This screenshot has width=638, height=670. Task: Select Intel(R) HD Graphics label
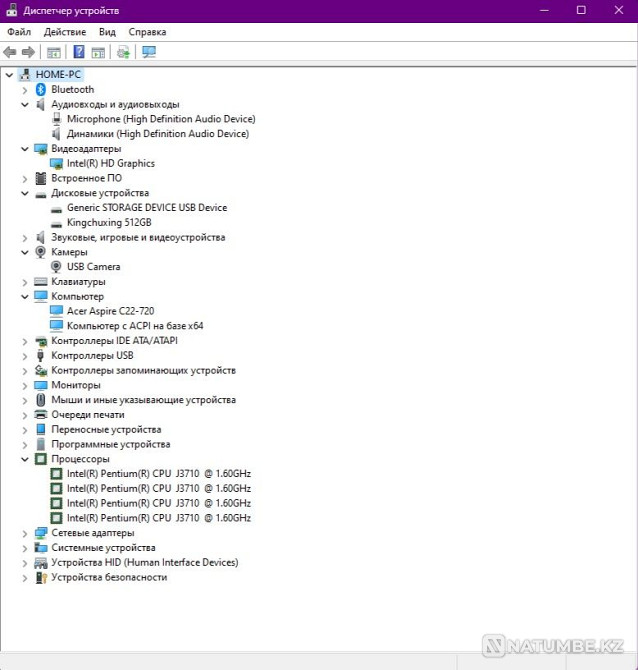111,164
